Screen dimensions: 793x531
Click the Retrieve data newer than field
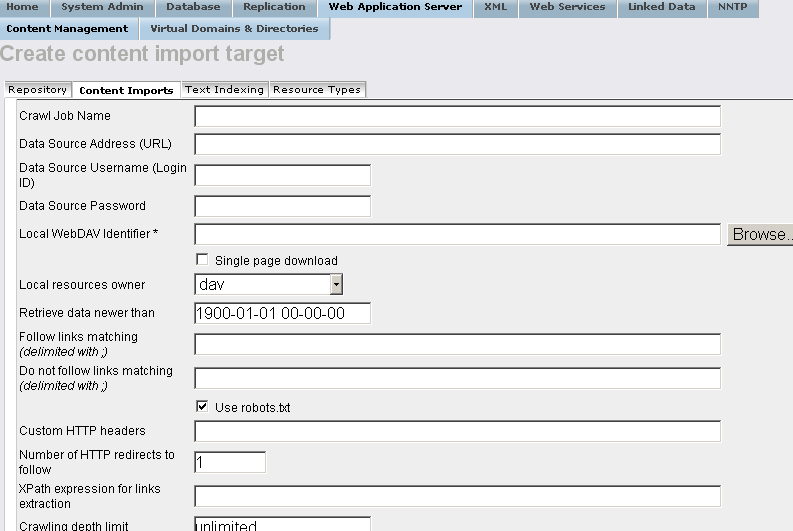282,313
